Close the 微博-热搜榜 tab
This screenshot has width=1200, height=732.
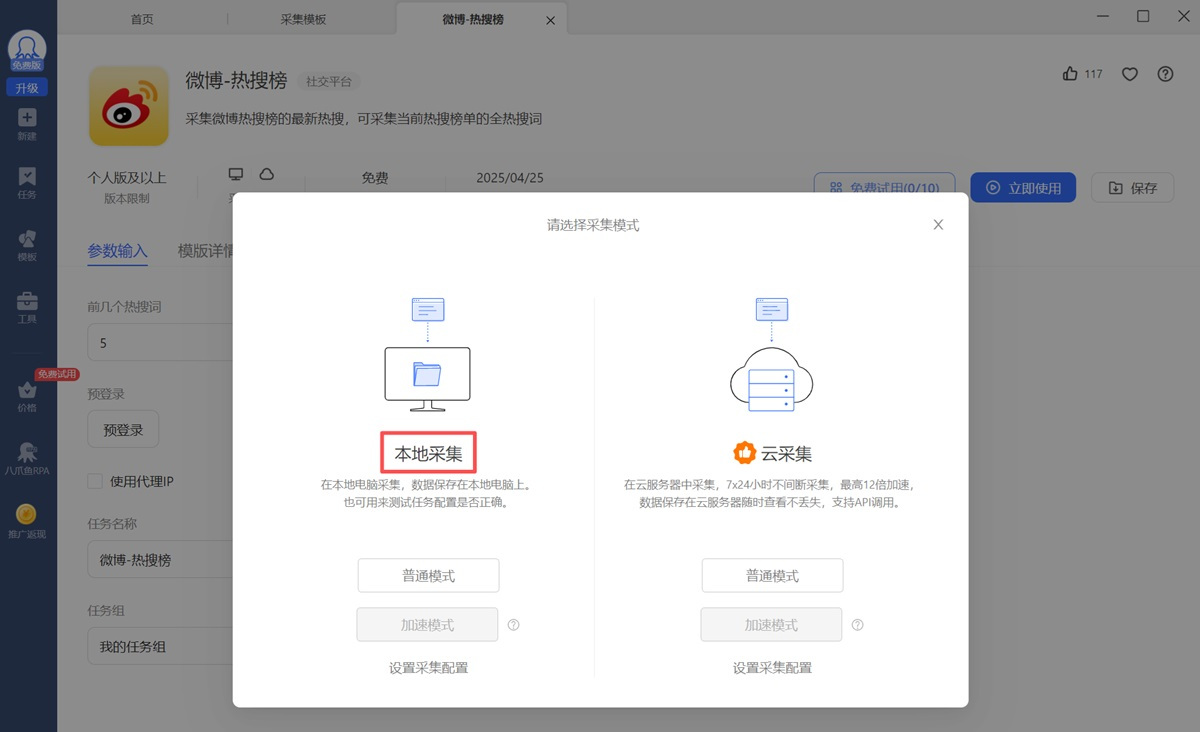(550, 20)
